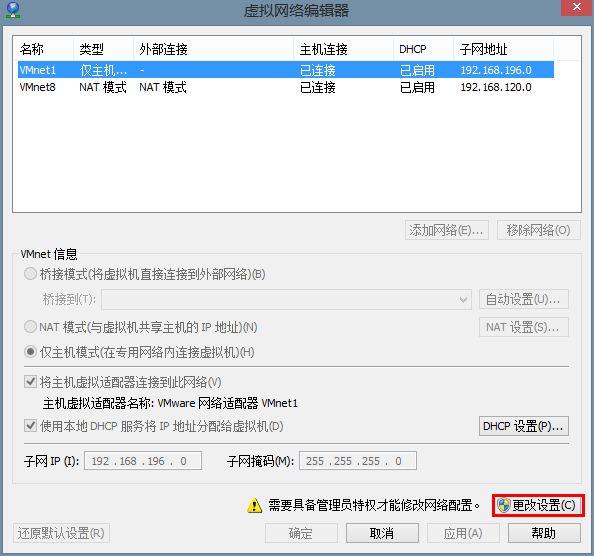Open NAT 设置(S)... button
This screenshot has width=594, height=556.
524,327
